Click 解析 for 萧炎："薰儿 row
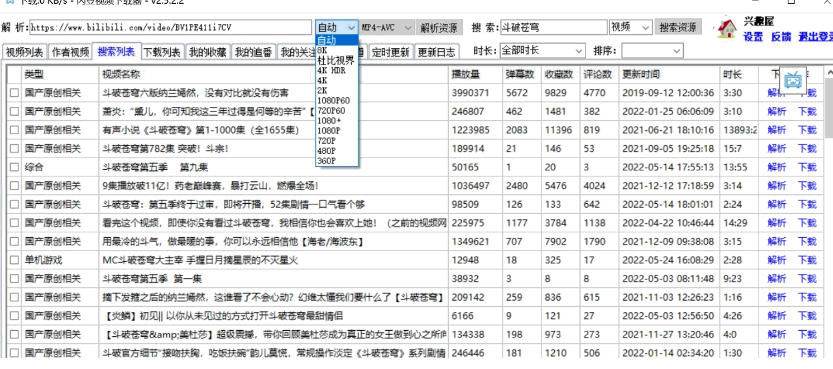833x369 pixels. [777, 112]
